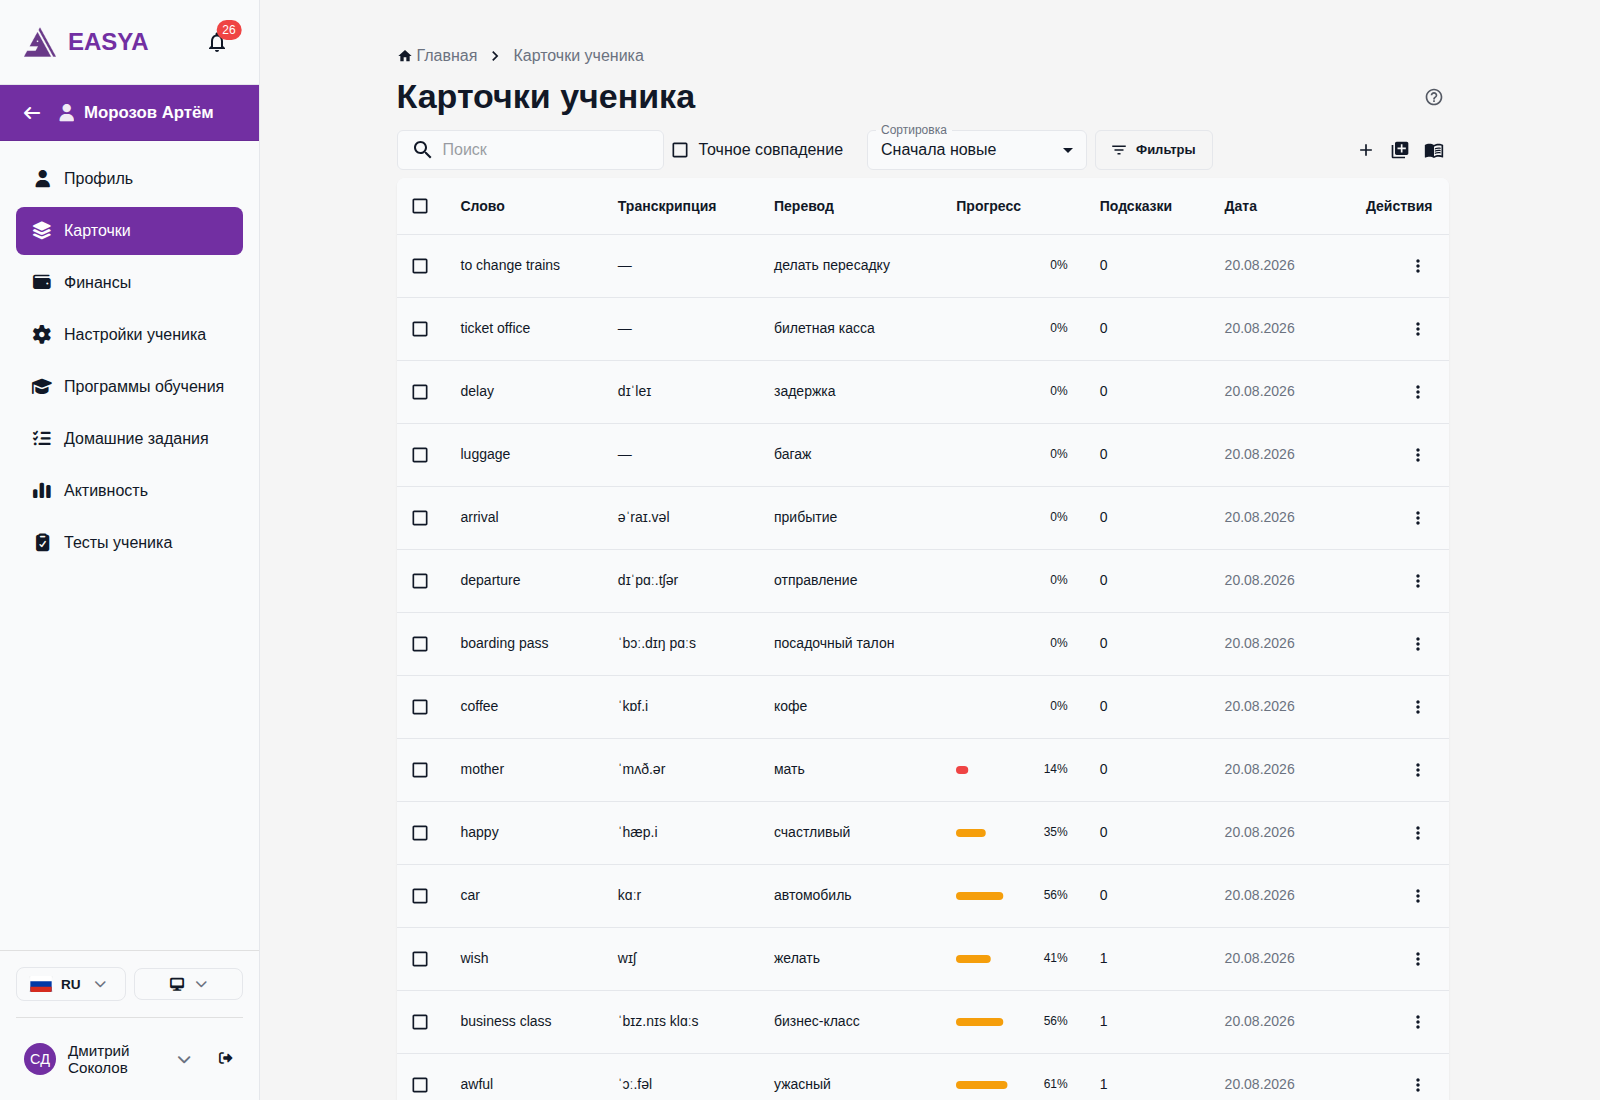Screen dimensions: 1600x1100
Task: Check the box for 'happy' row
Action: pyautogui.click(x=420, y=833)
